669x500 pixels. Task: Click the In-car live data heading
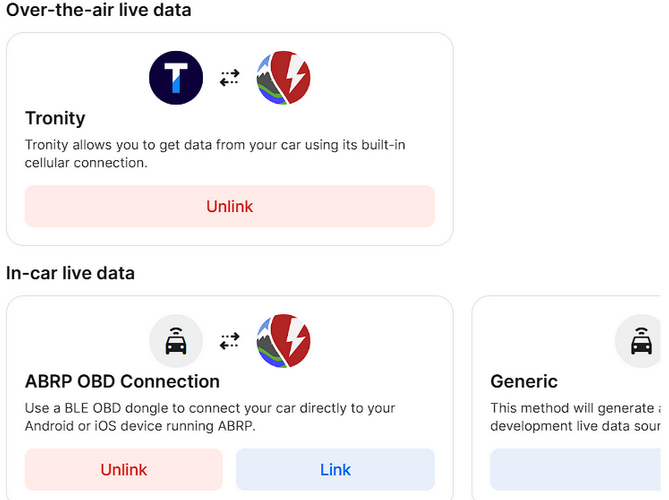[70, 273]
